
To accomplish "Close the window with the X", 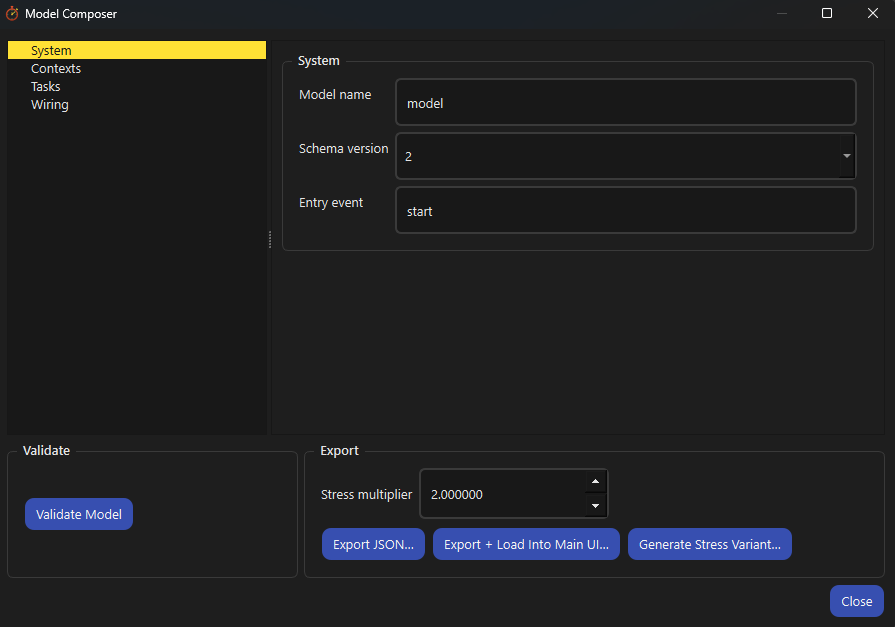I will [873, 13].
